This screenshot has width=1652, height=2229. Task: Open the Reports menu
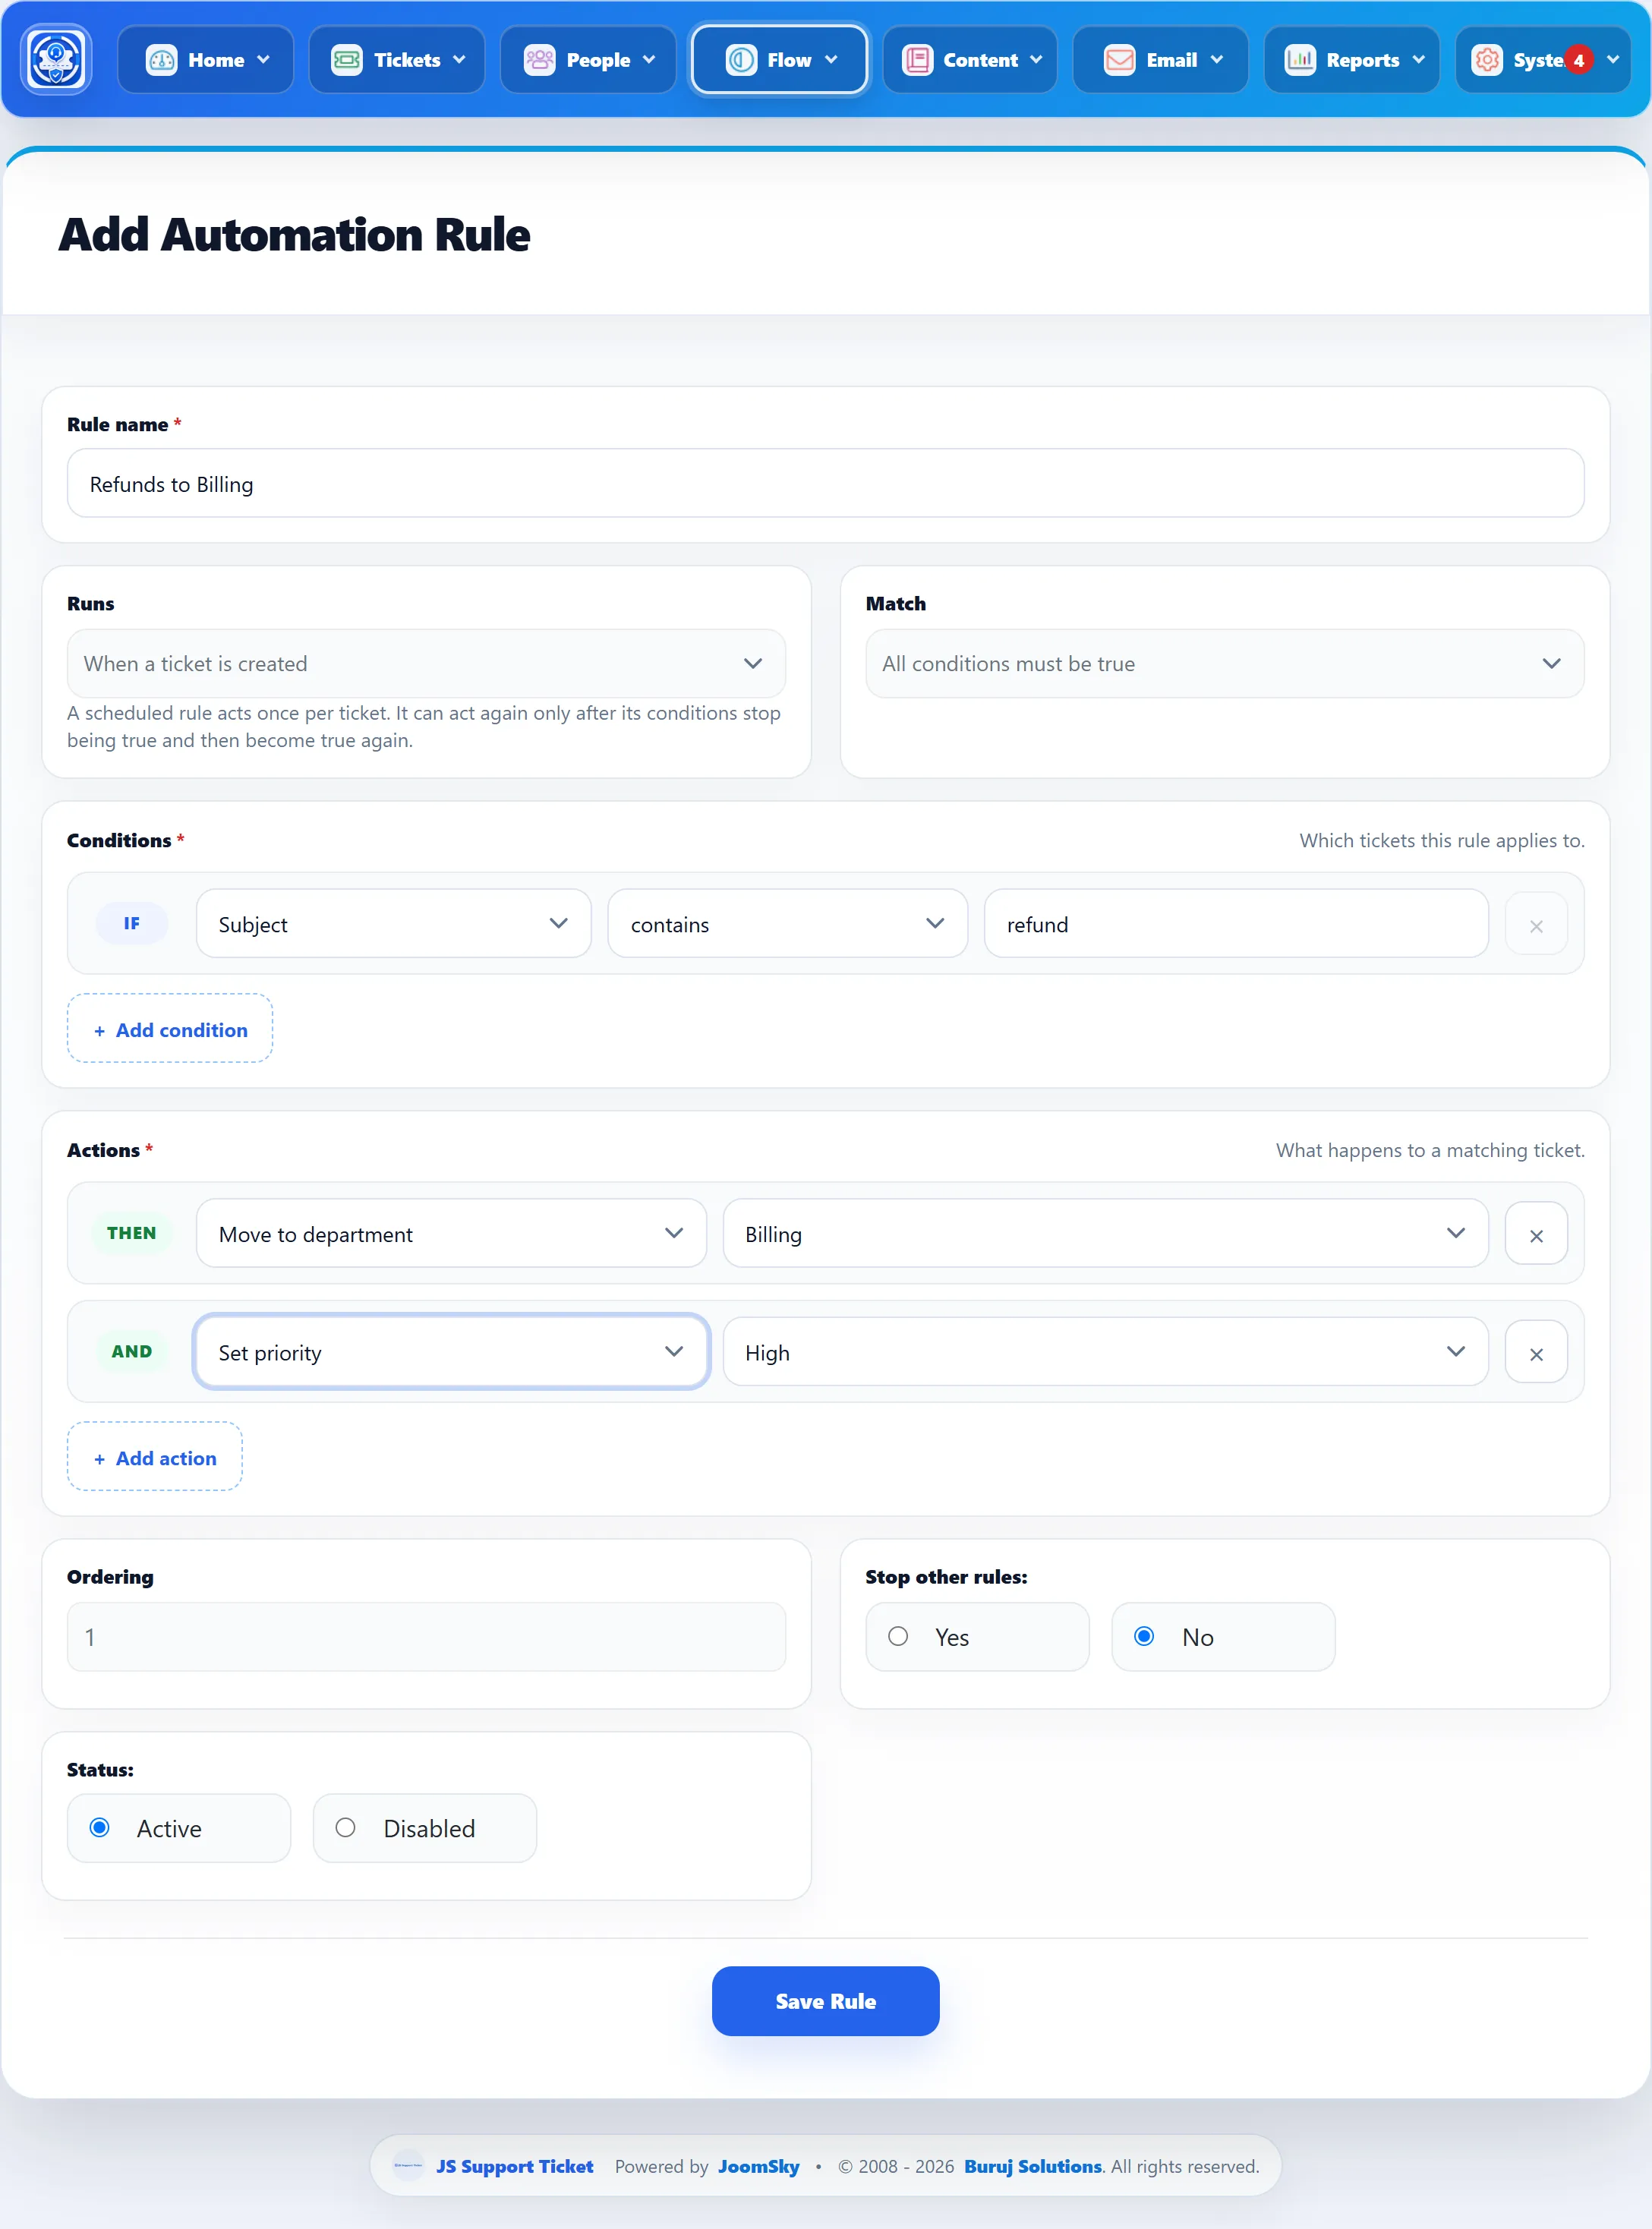coord(1352,60)
